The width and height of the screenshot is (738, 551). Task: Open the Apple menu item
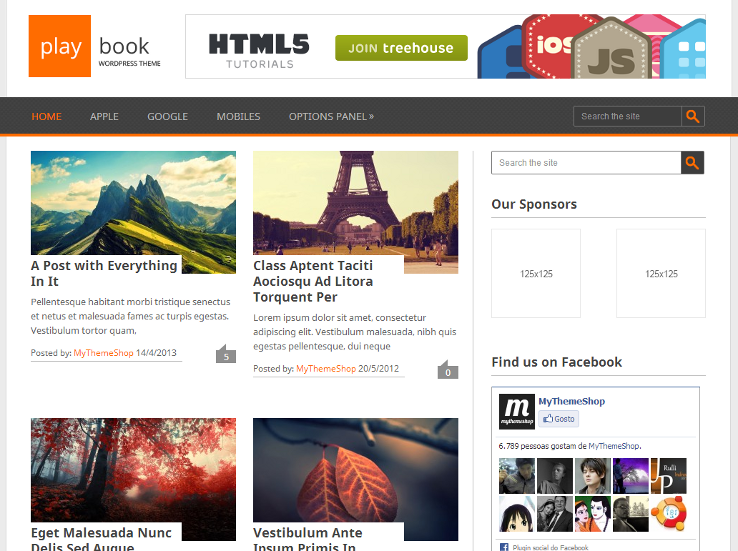(104, 116)
